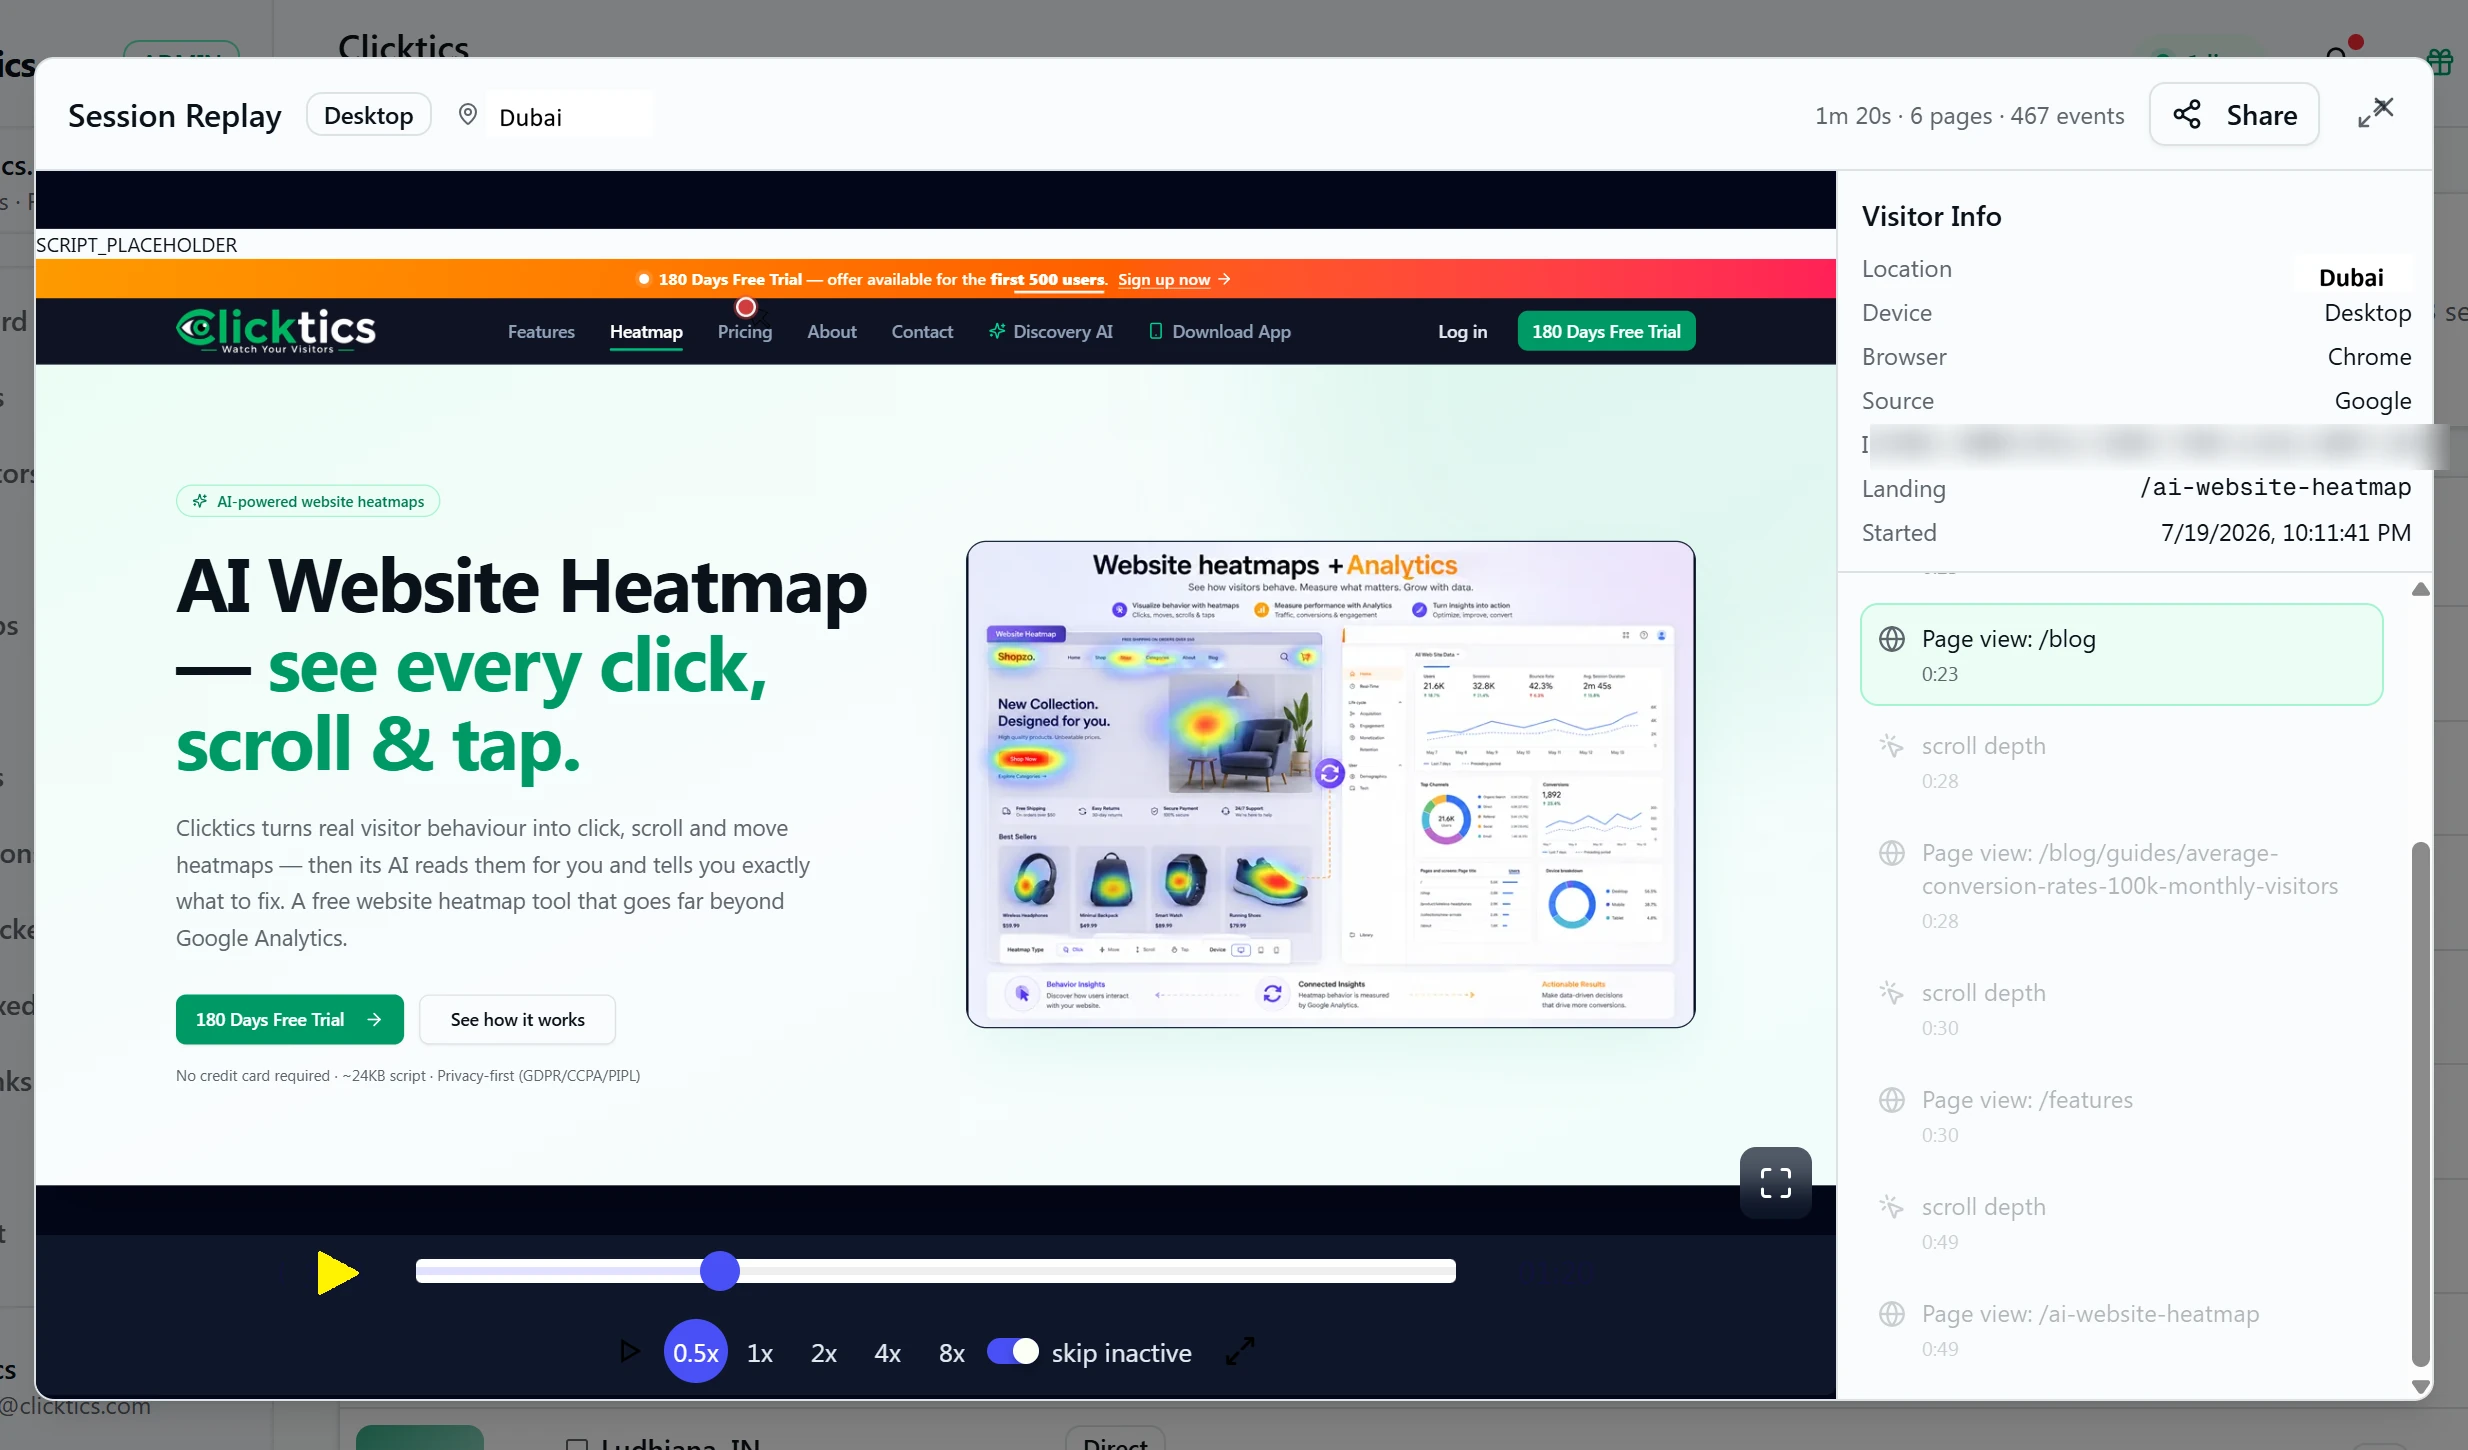
Task: Select the average-conversion-rates page view event
Action: click(2121, 885)
